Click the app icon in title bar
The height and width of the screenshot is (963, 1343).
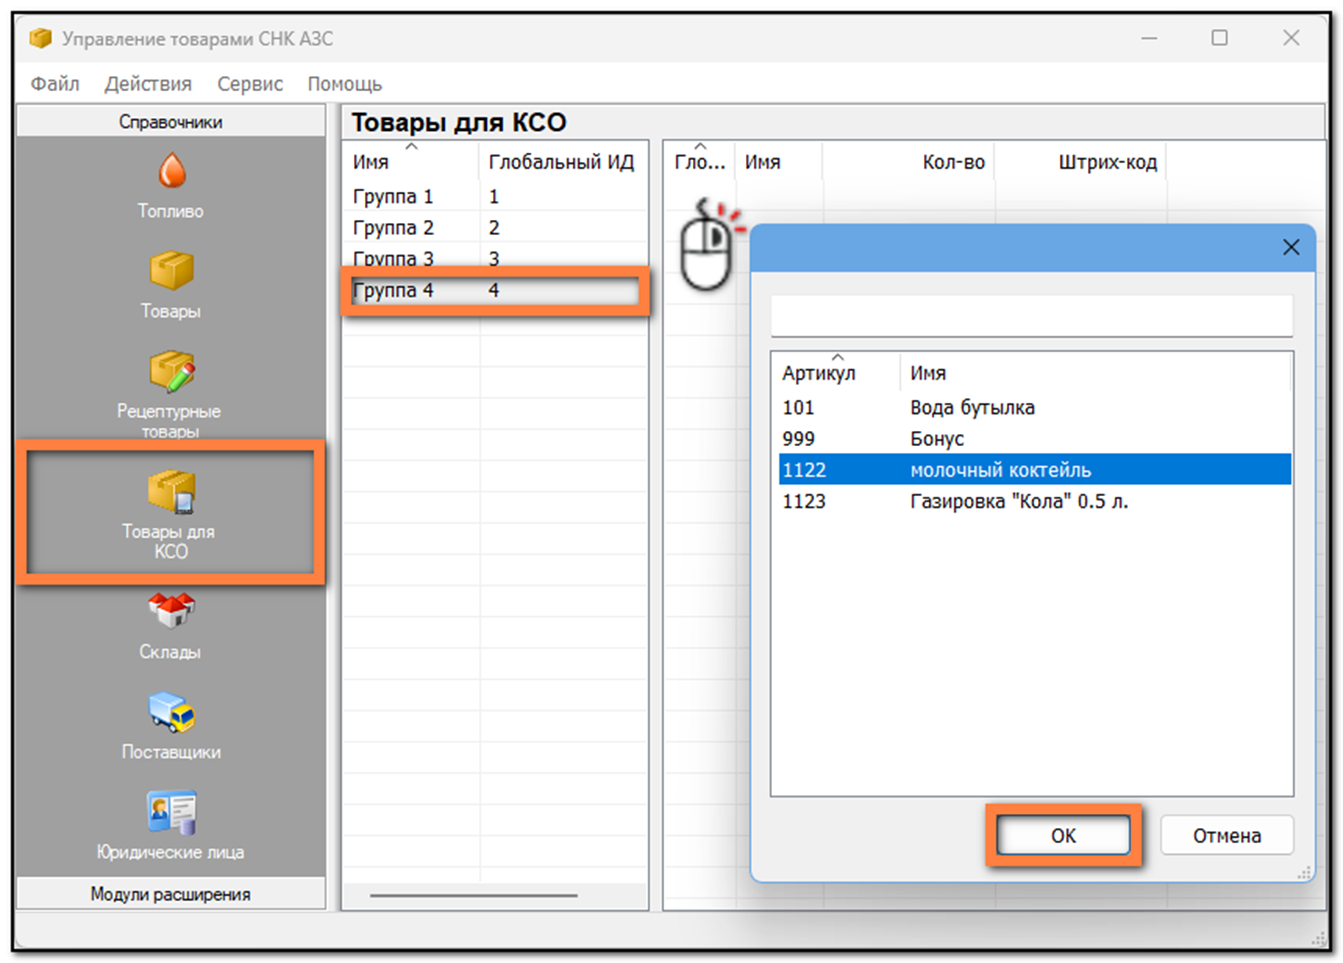(x=40, y=38)
